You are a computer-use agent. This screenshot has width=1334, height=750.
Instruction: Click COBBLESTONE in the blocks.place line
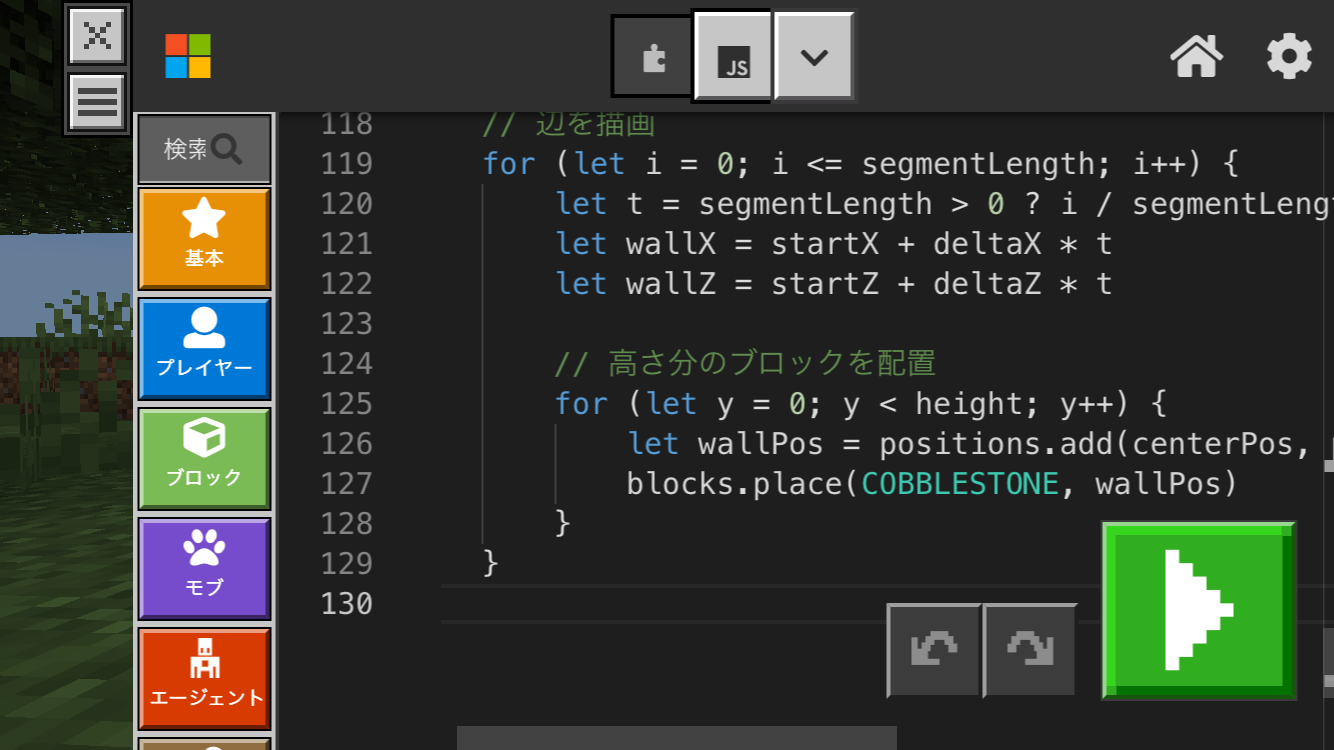pyautogui.click(x=960, y=484)
